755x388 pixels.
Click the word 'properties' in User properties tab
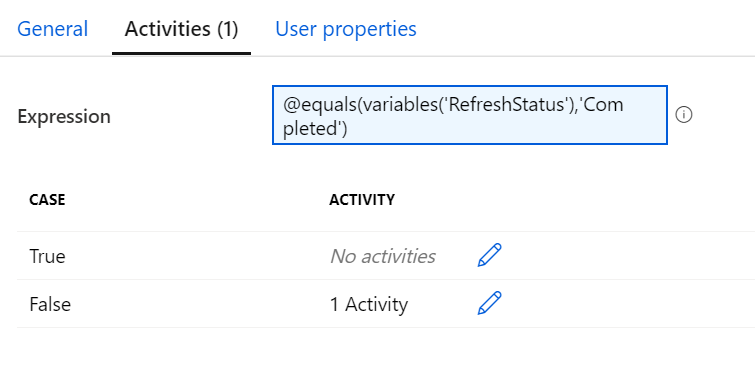pos(369,29)
